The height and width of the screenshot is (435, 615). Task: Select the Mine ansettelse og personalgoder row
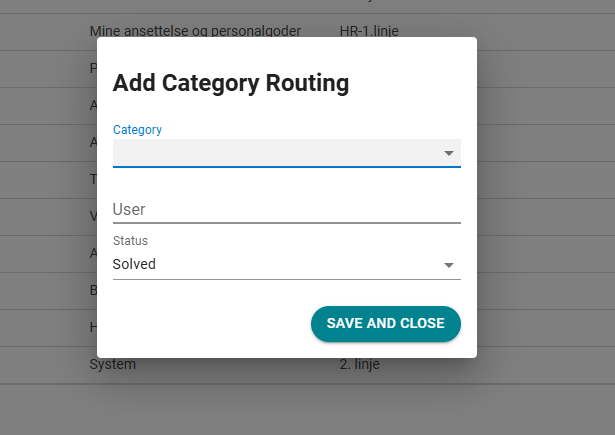[195, 31]
